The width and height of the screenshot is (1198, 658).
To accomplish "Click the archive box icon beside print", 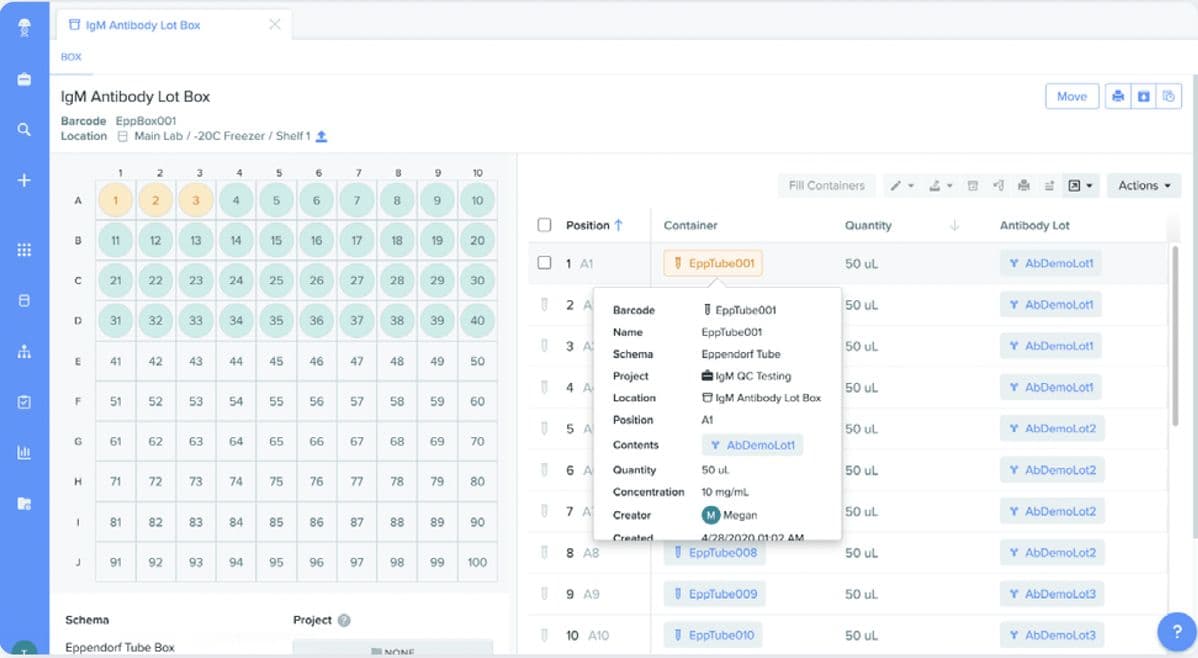I will (x=1144, y=97).
